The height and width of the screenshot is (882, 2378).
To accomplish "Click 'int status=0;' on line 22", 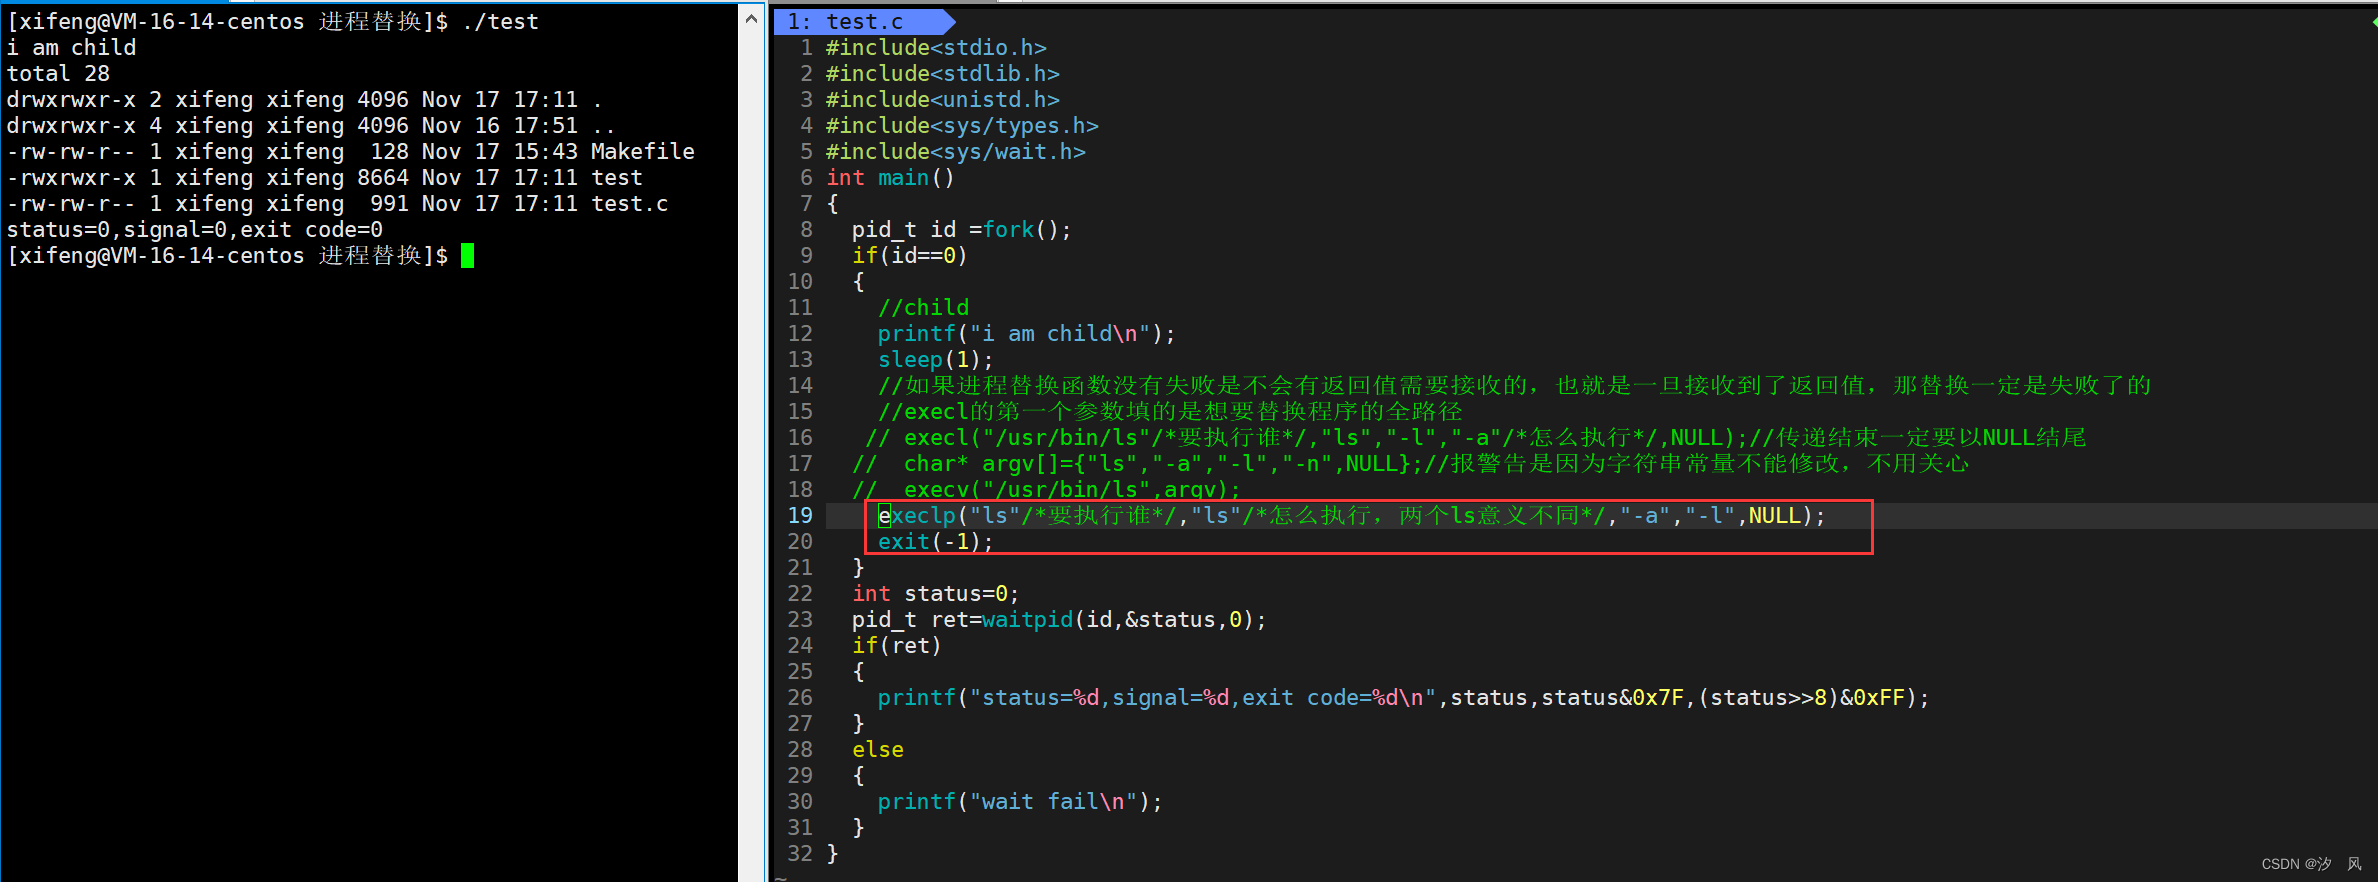I will pos(935,594).
